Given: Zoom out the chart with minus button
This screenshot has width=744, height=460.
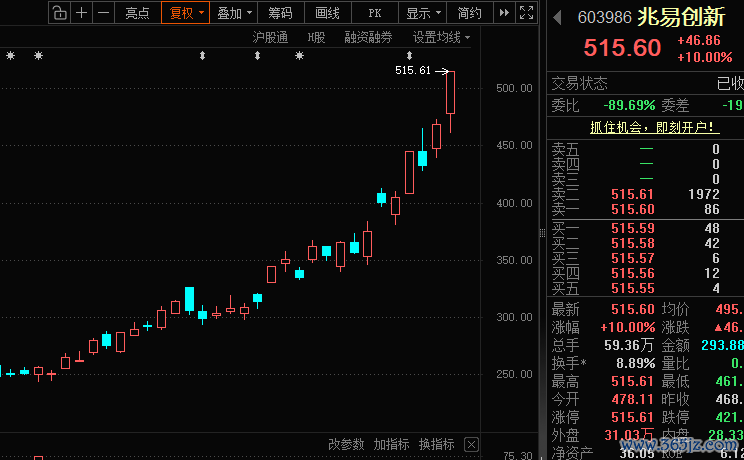Looking at the screenshot, I should tap(103, 13).
